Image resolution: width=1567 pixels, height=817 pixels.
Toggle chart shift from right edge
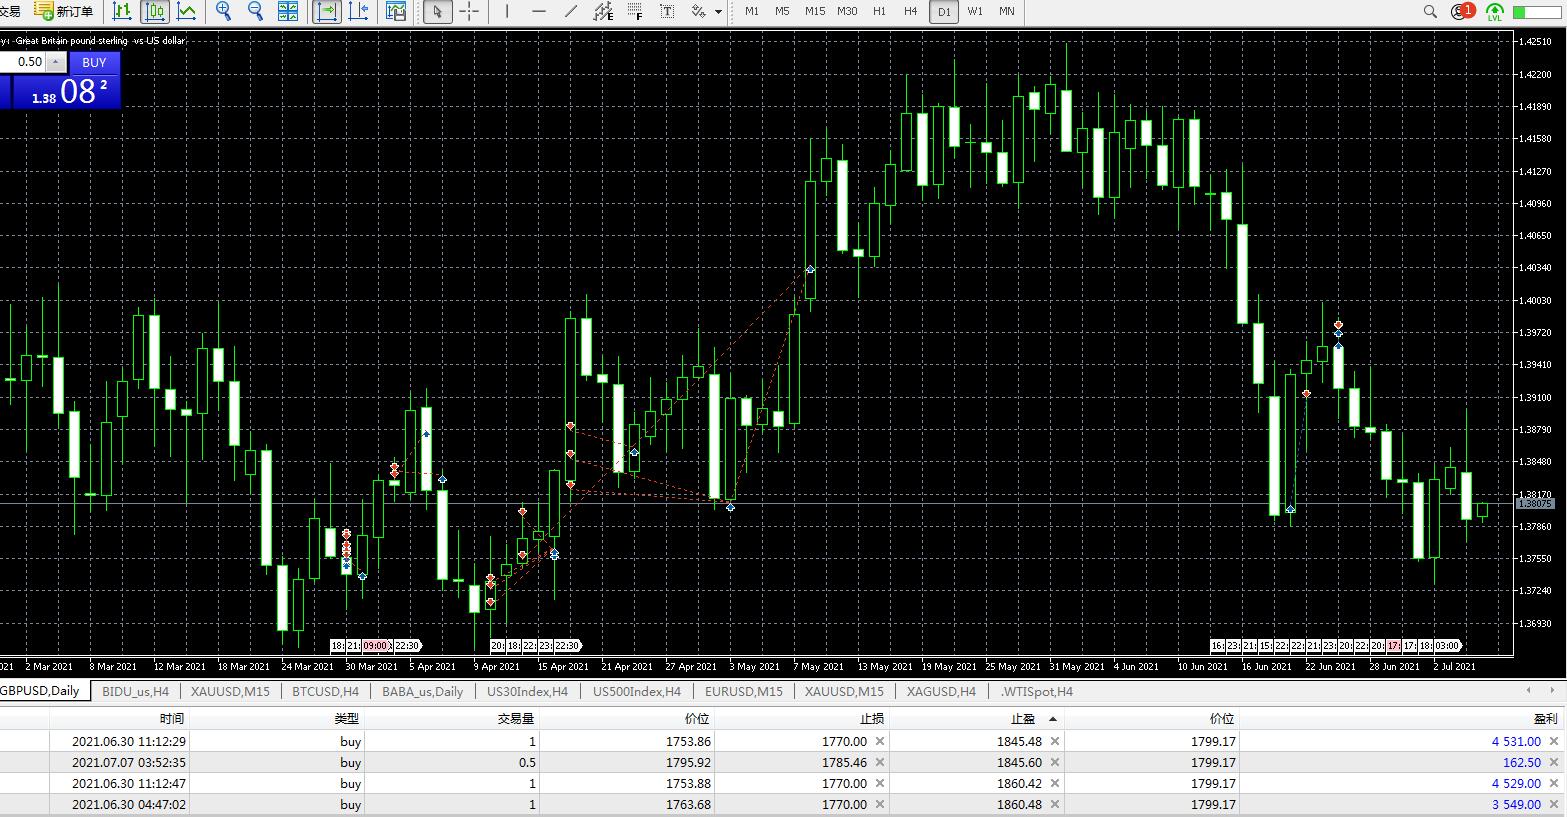360,11
